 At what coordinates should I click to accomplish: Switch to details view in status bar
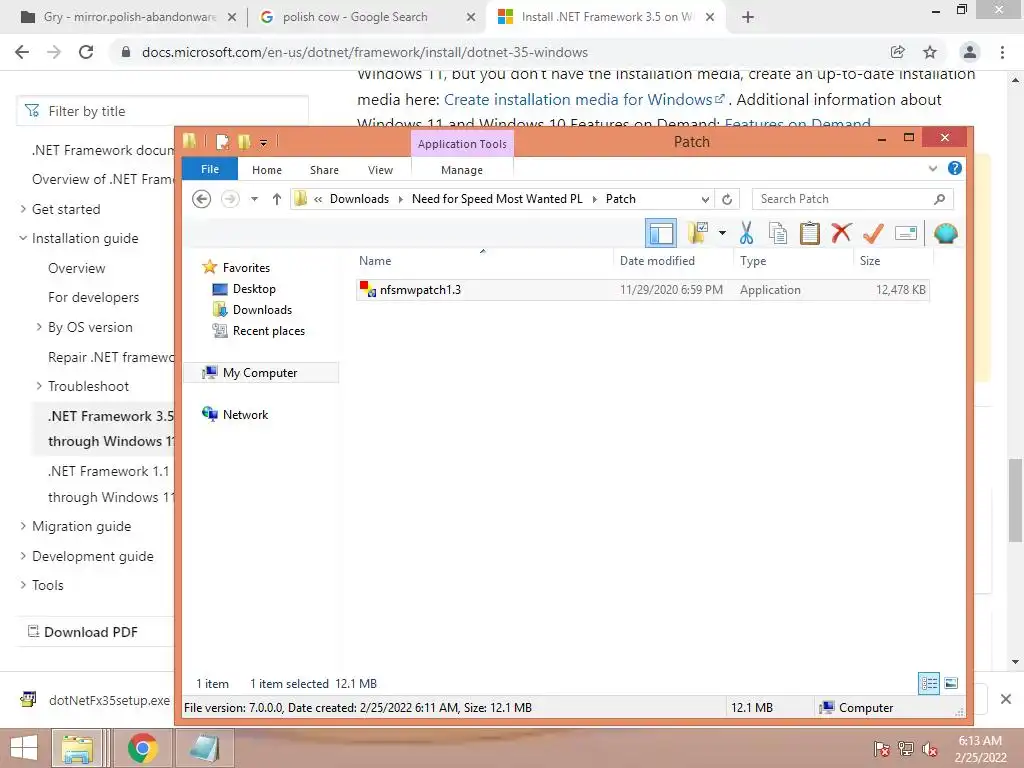pyautogui.click(x=929, y=684)
